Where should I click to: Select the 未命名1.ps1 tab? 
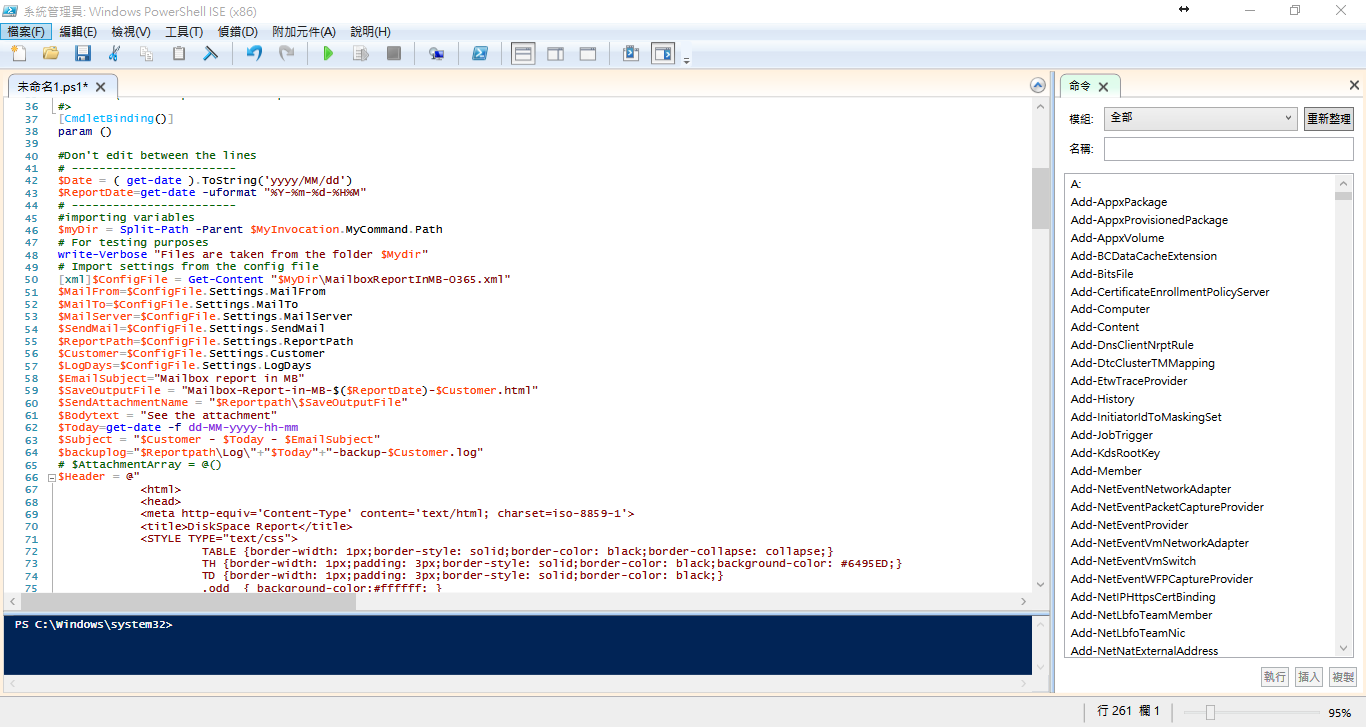tap(53, 87)
